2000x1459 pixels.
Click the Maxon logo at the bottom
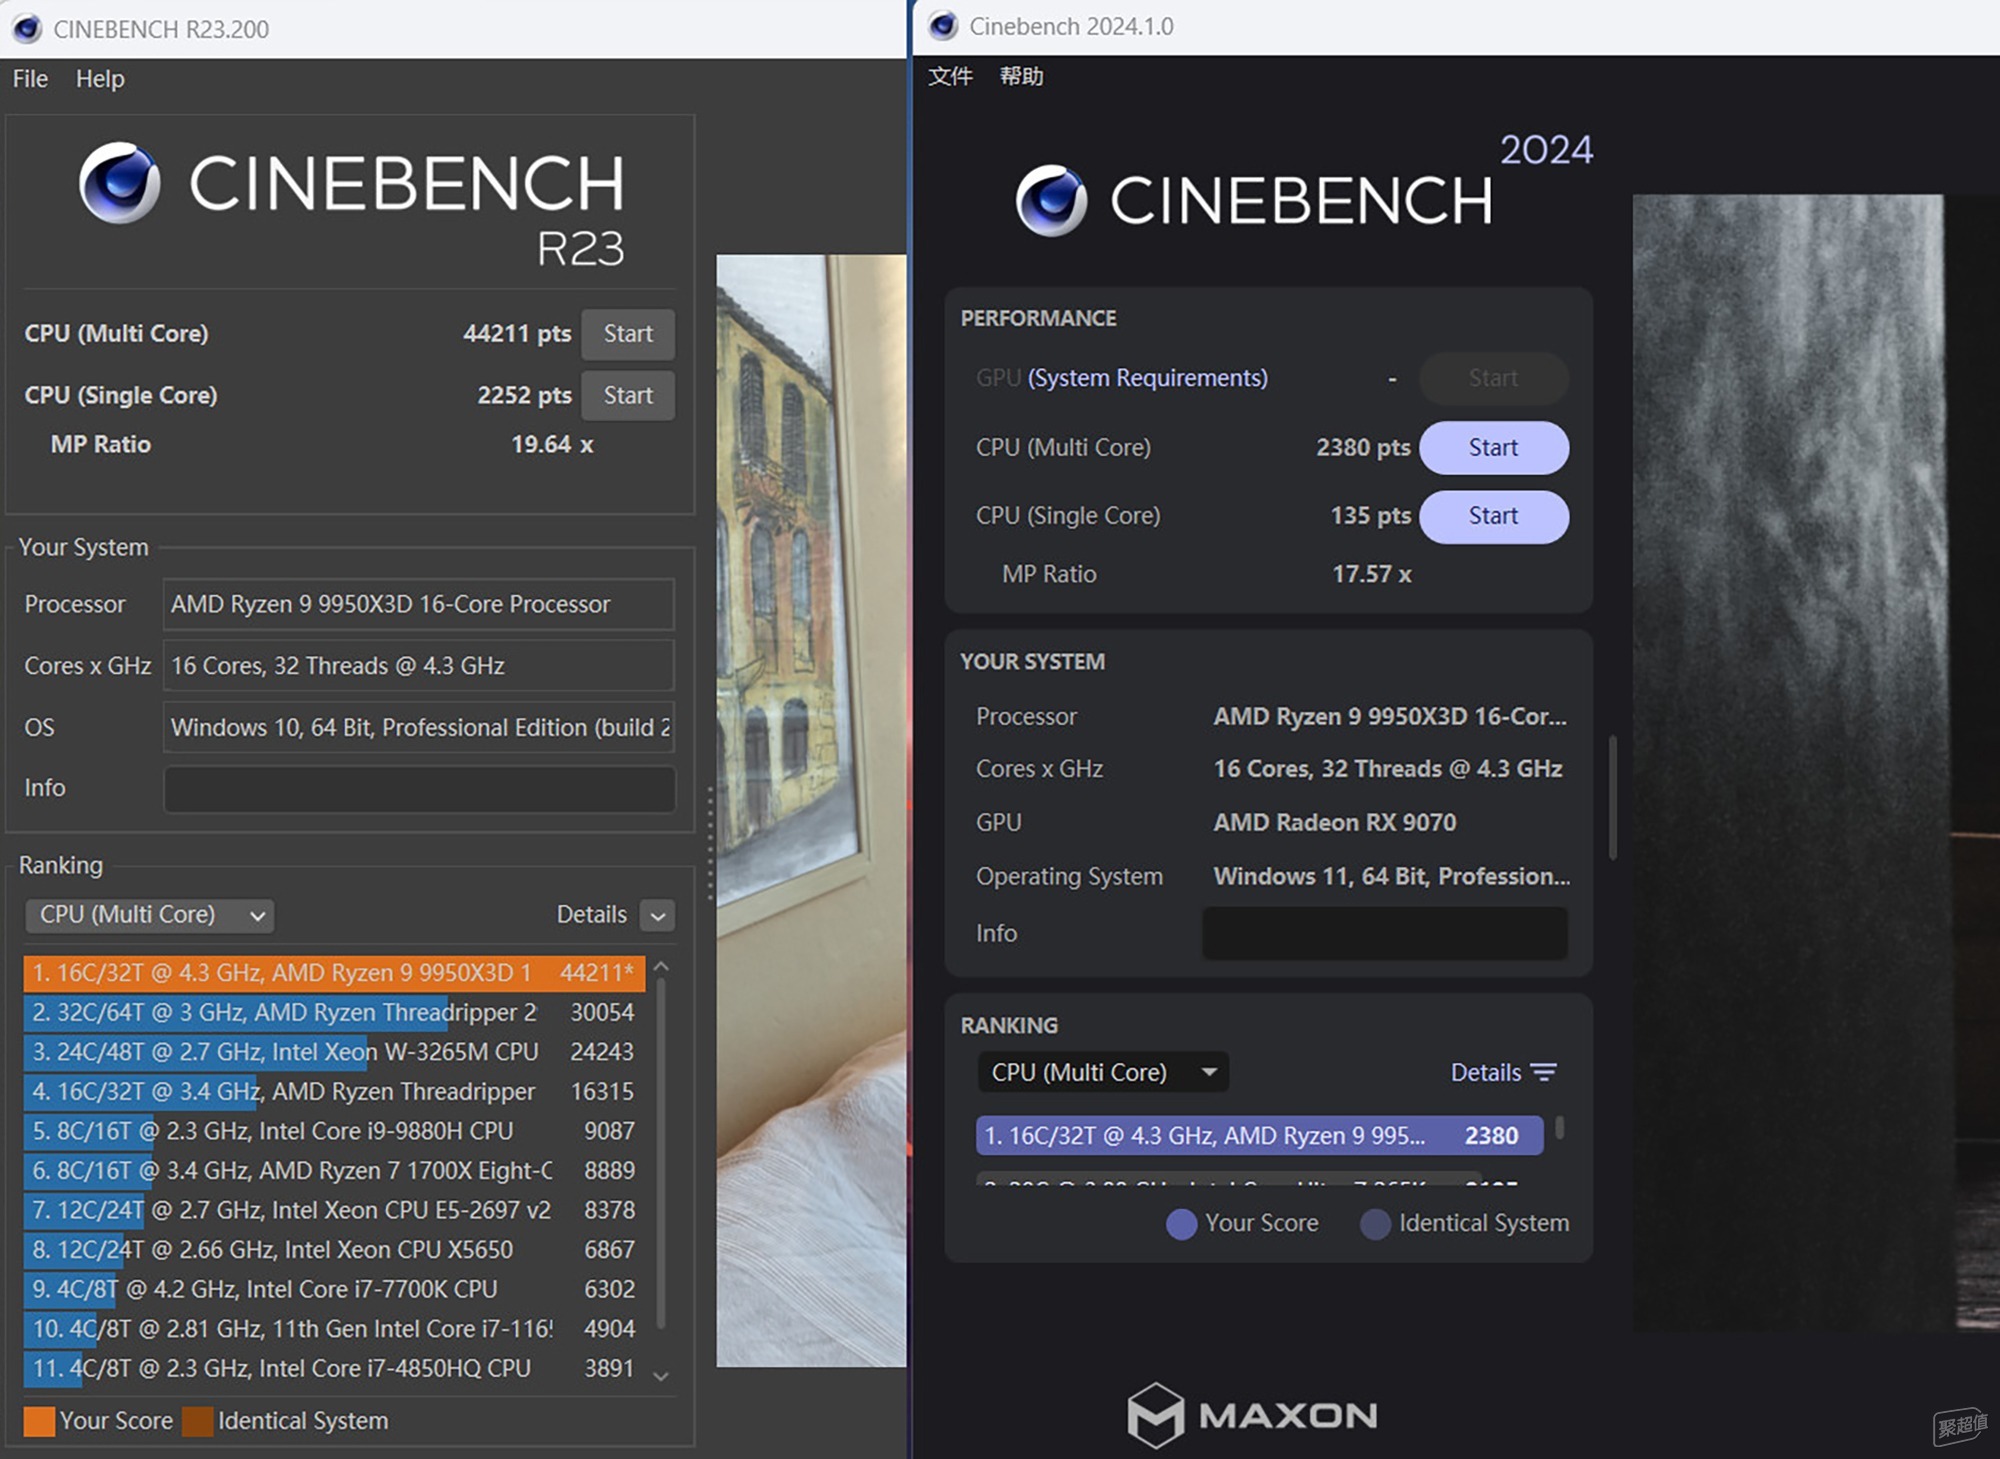click(1253, 1415)
